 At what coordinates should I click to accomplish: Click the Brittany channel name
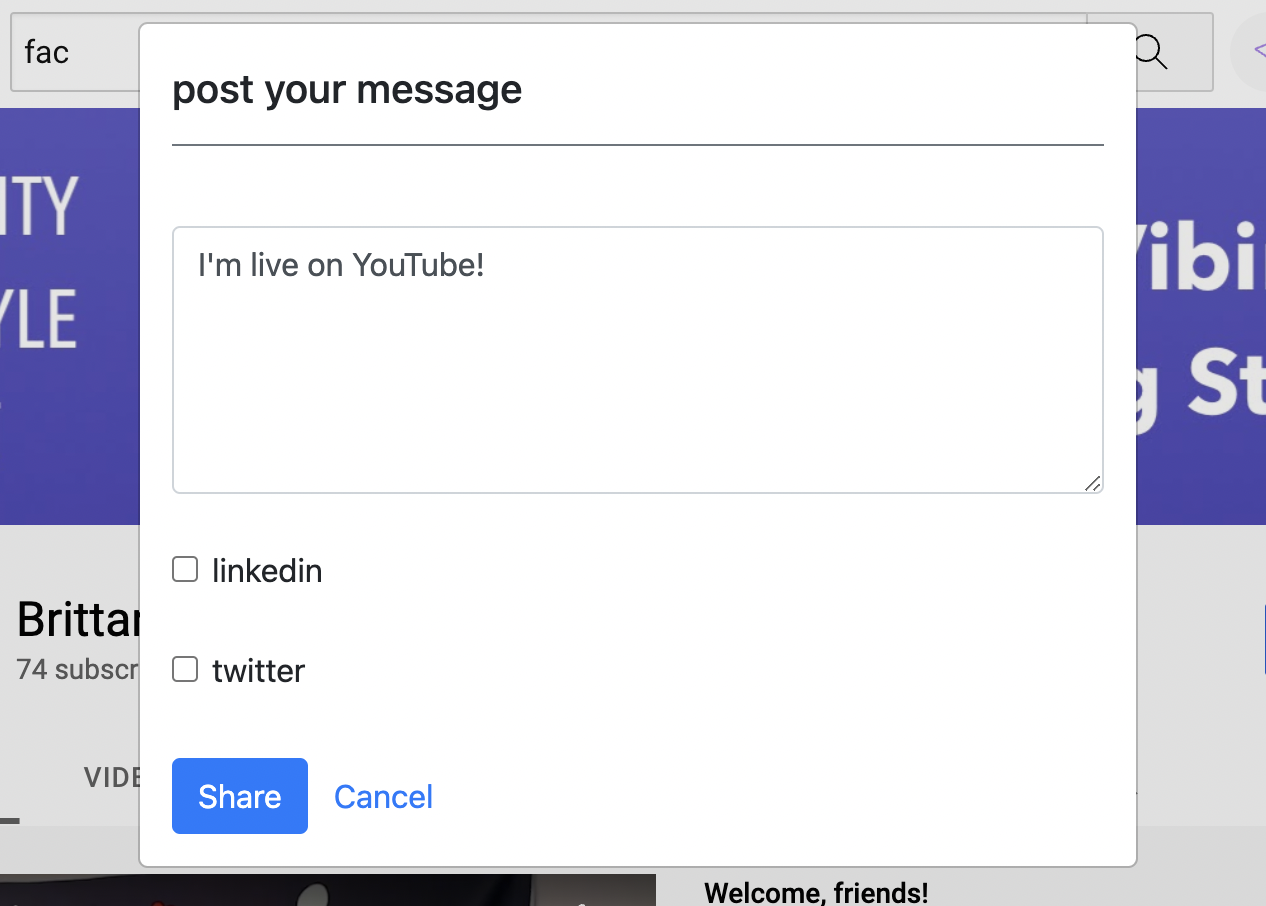coord(78,621)
